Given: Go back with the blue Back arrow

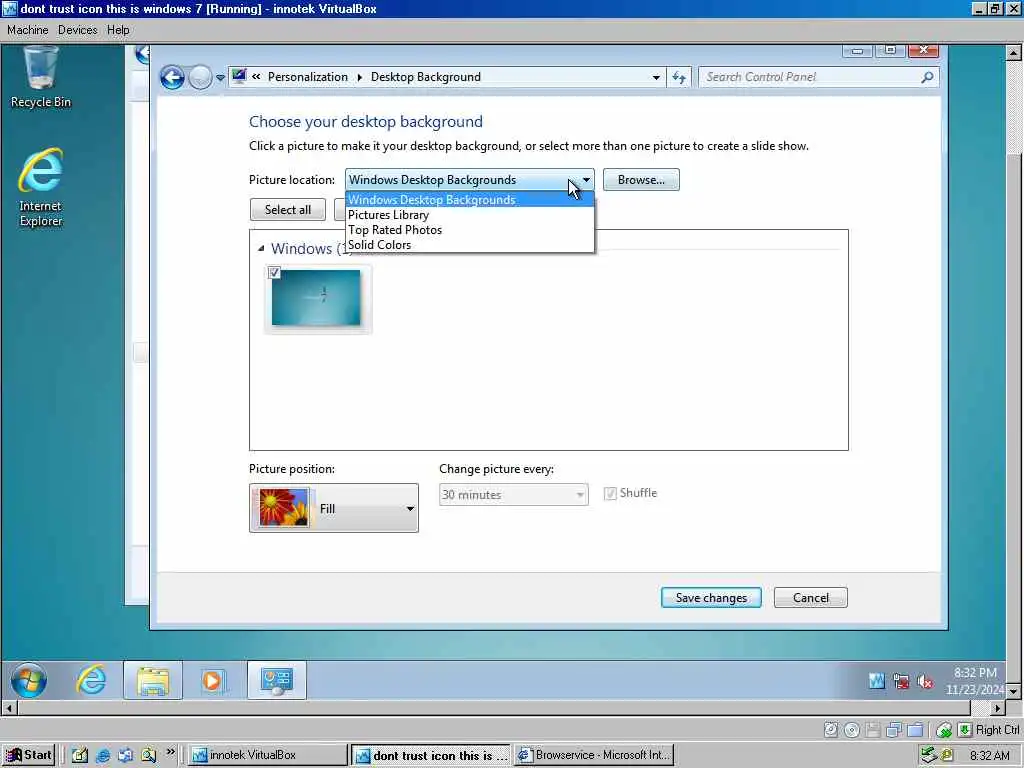Looking at the screenshot, I should click(172, 78).
